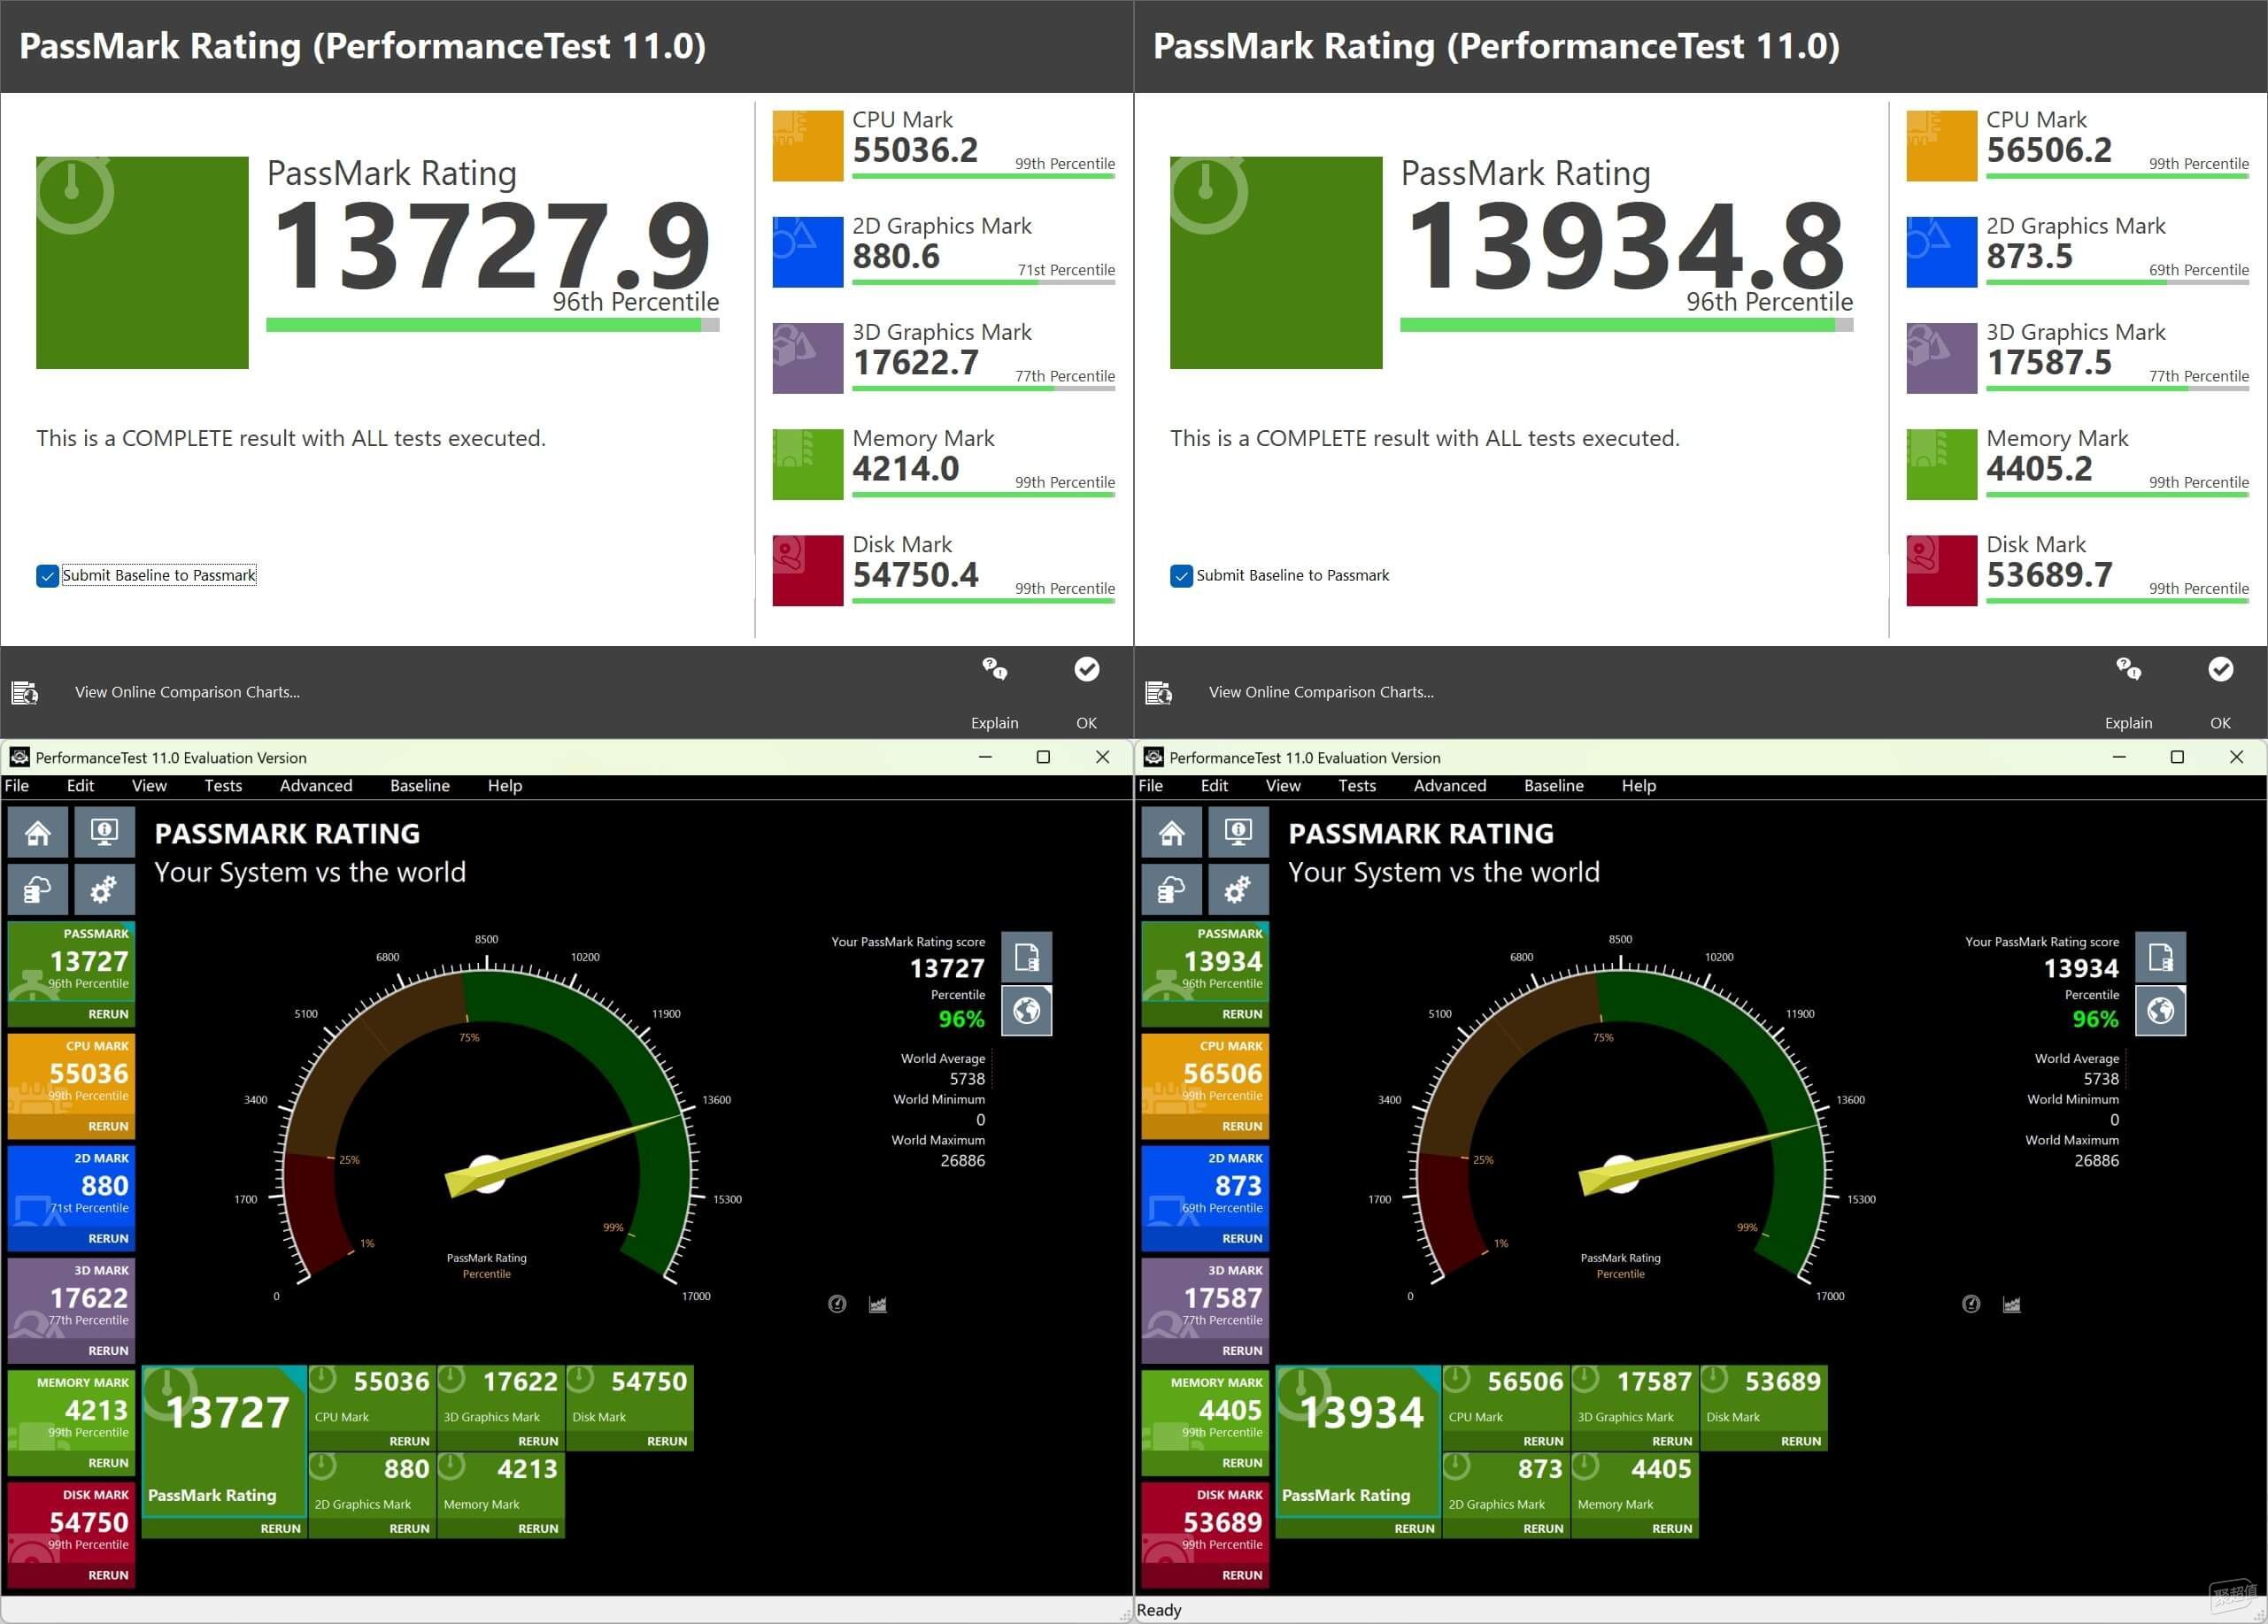Click comparison charts icon in left dialog
Image resolution: width=2268 pixels, height=1624 pixels.
25,692
